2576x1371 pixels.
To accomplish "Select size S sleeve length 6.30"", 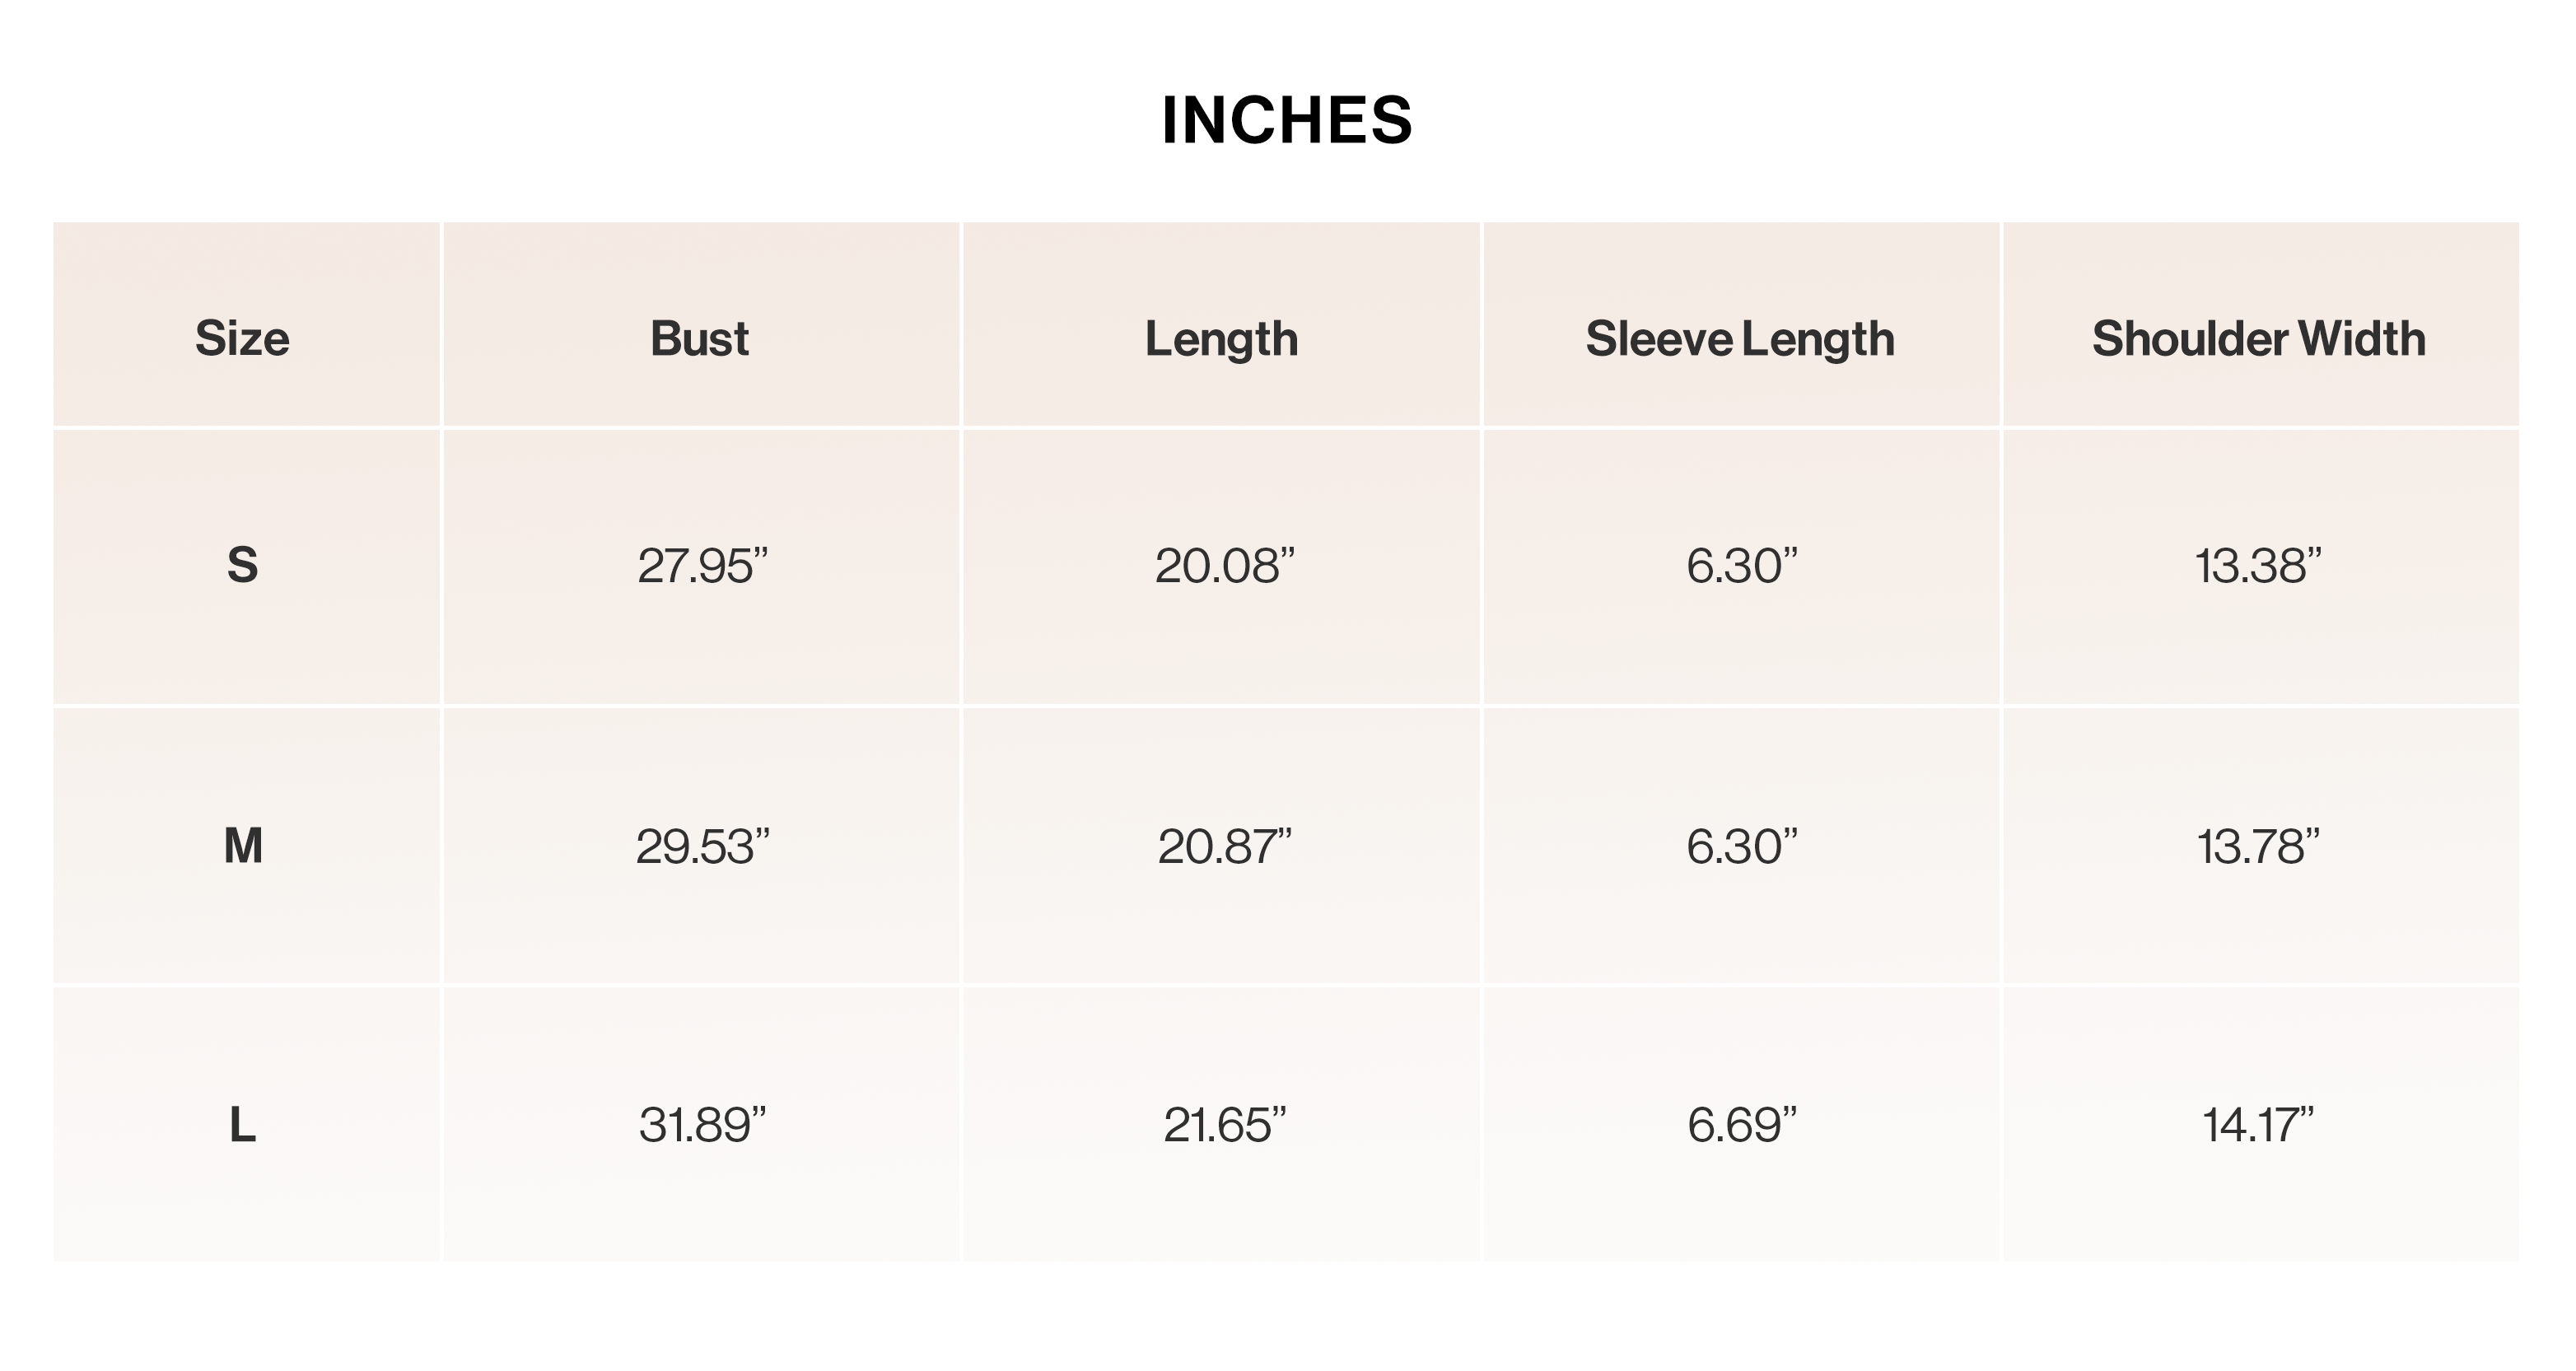I will [1742, 566].
